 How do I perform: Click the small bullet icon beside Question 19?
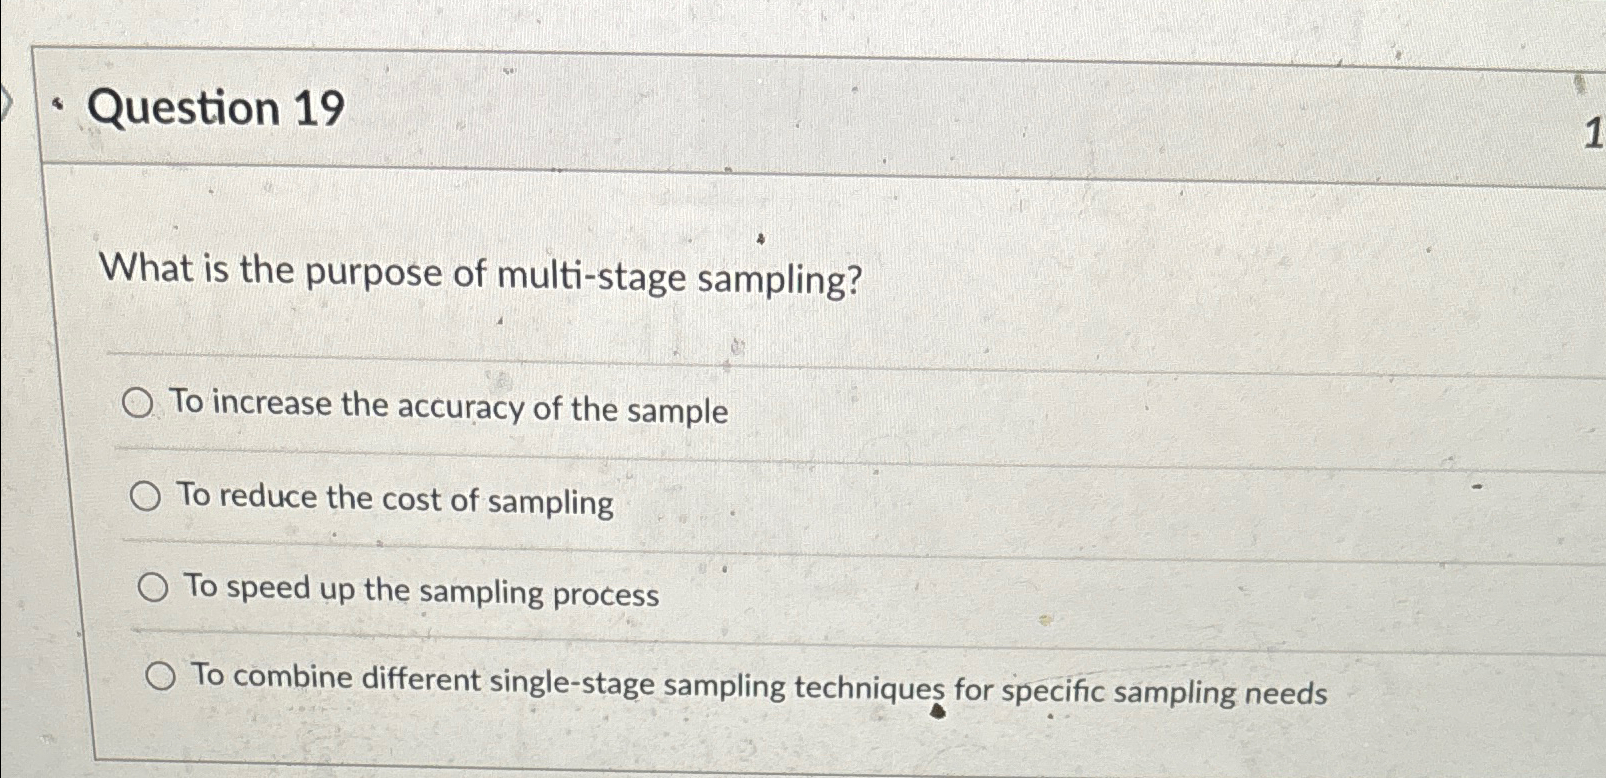pos(57,101)
